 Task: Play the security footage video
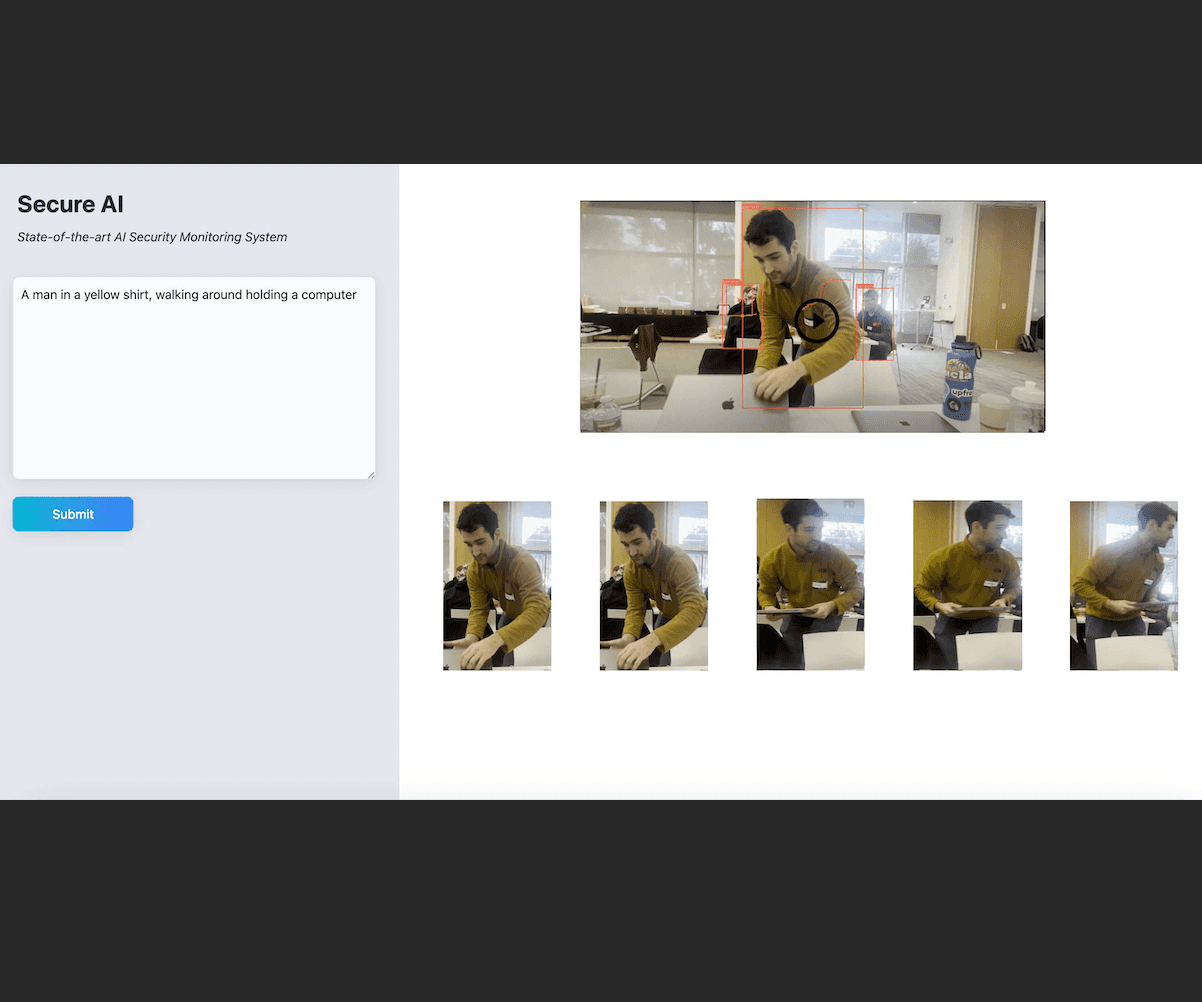[817, 321]
